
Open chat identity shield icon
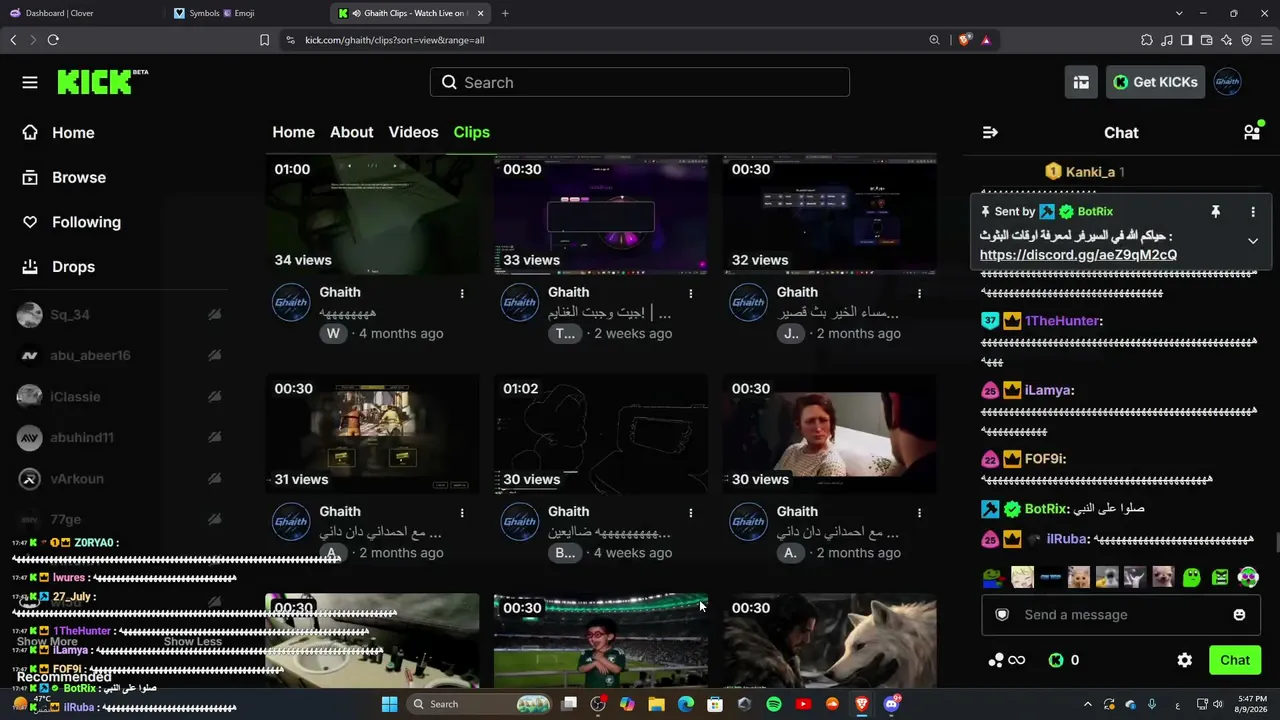pos(1002,615)
